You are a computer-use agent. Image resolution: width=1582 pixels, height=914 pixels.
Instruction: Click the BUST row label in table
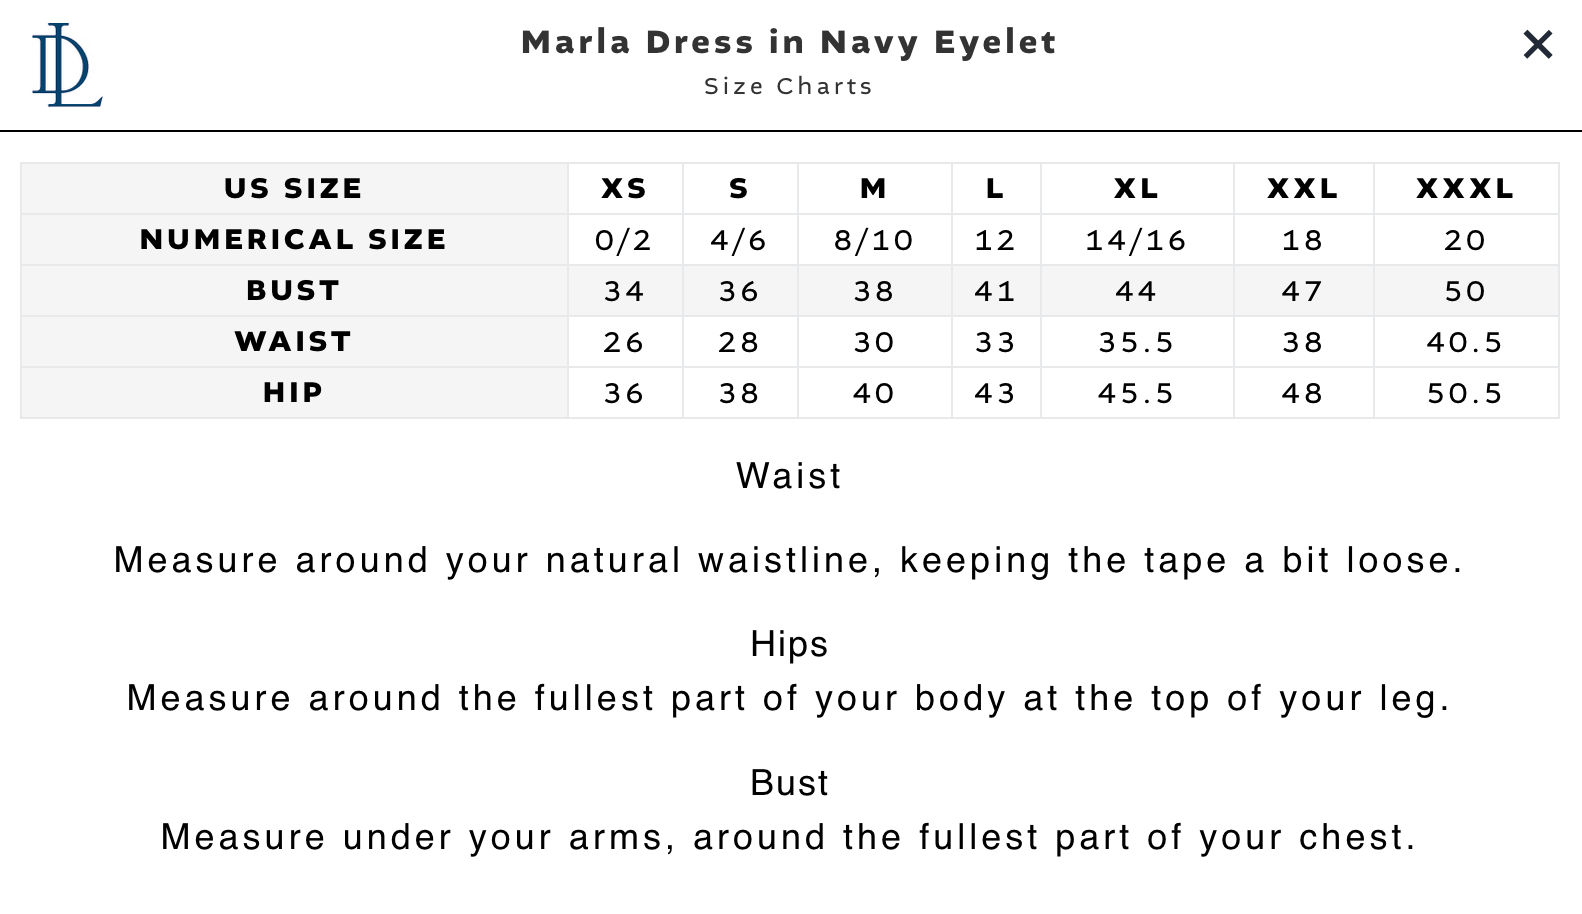[x=293, y=290]
